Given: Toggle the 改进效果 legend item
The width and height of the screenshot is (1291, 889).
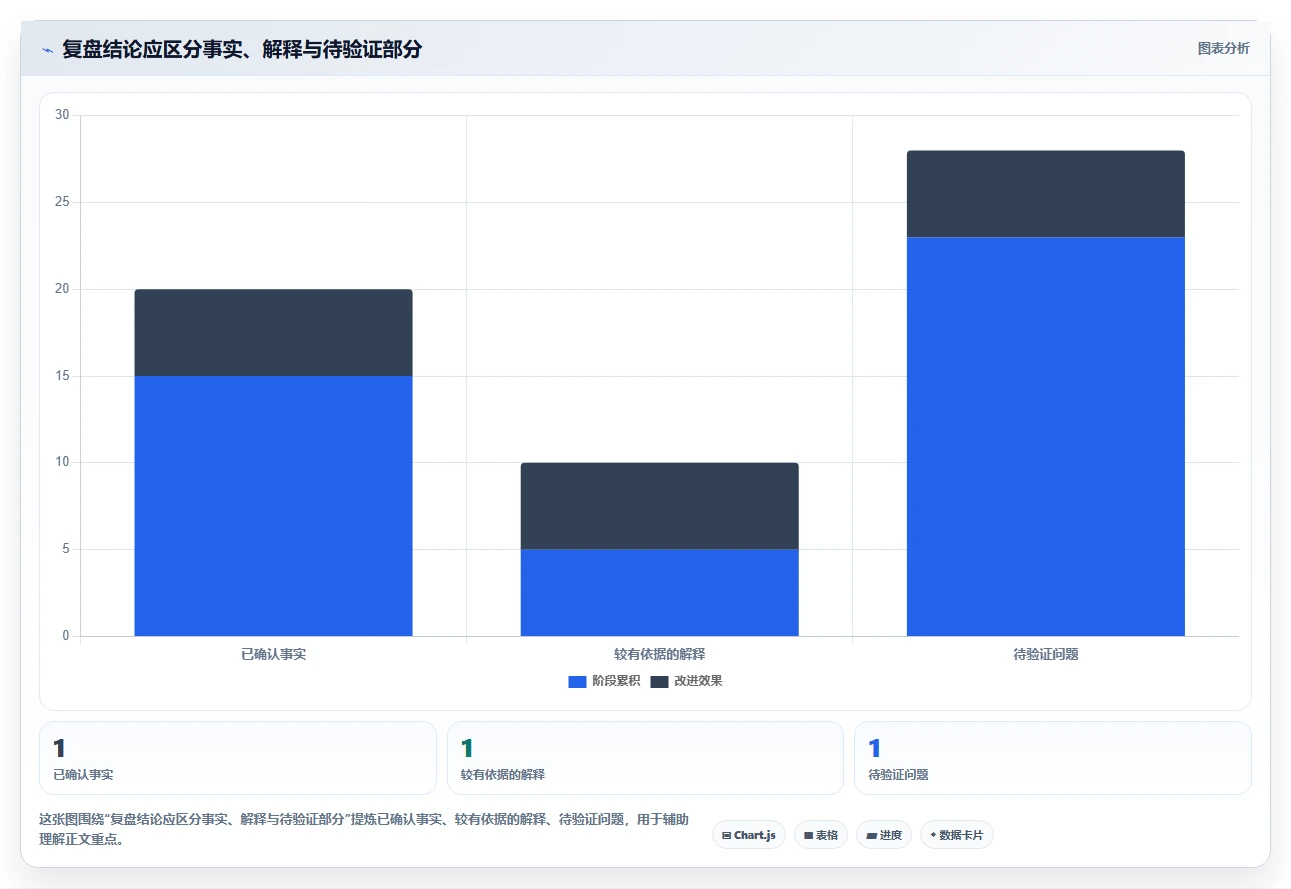Looking at the screenshot, I should [x=686, y=681].
